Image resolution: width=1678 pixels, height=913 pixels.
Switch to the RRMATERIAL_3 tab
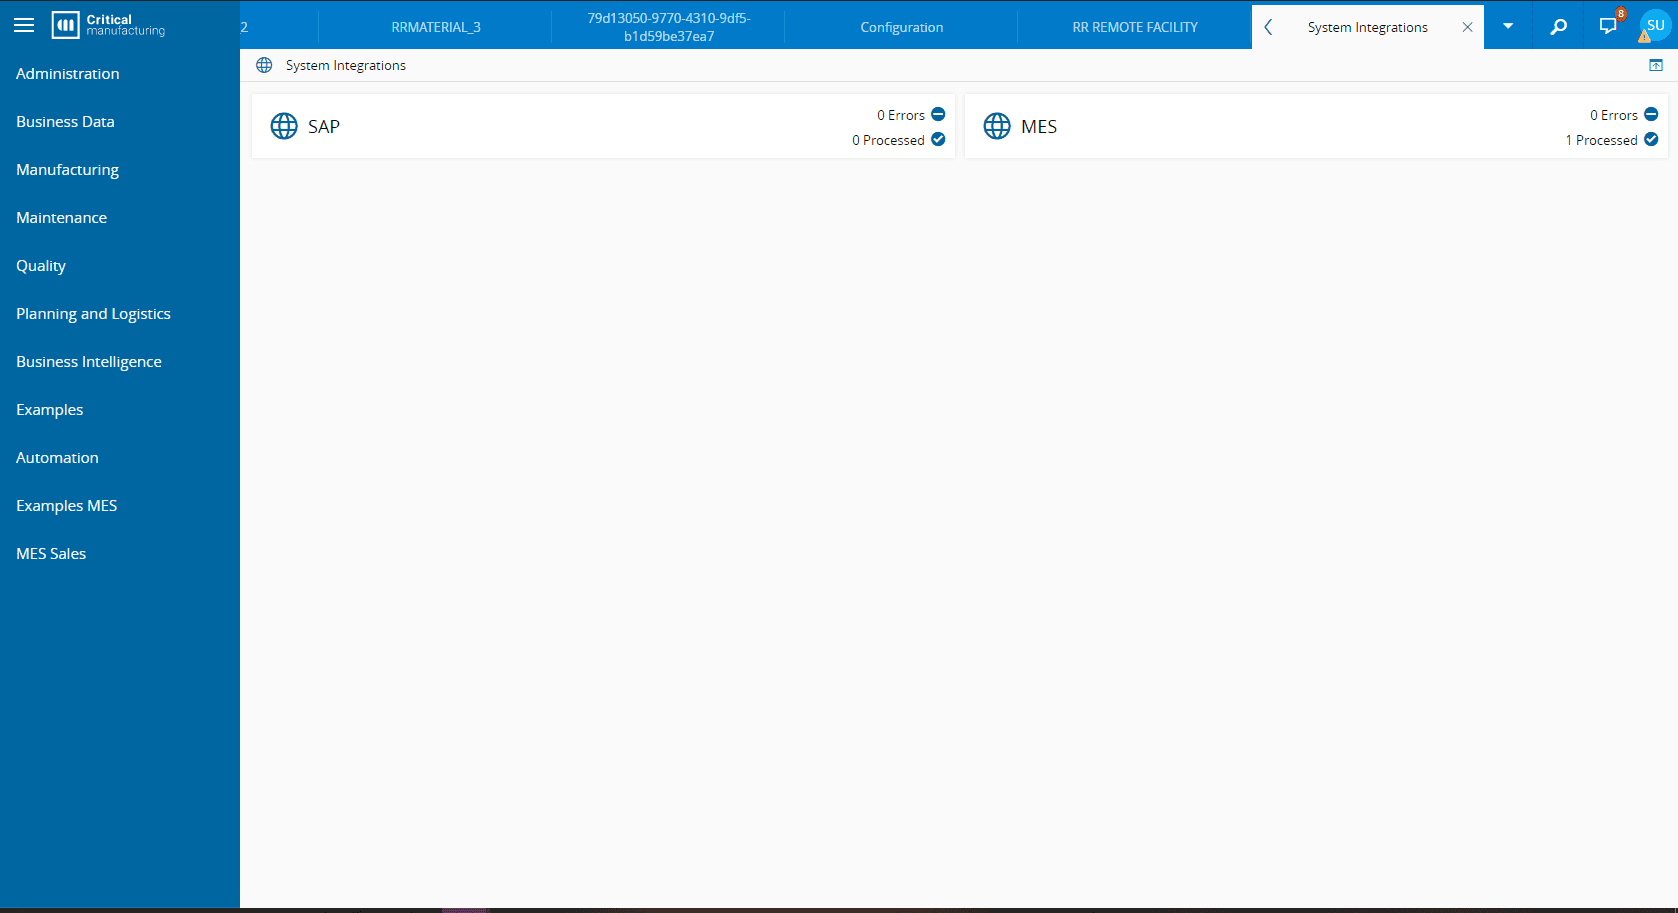pyautogui.click(x=436, y=27)
